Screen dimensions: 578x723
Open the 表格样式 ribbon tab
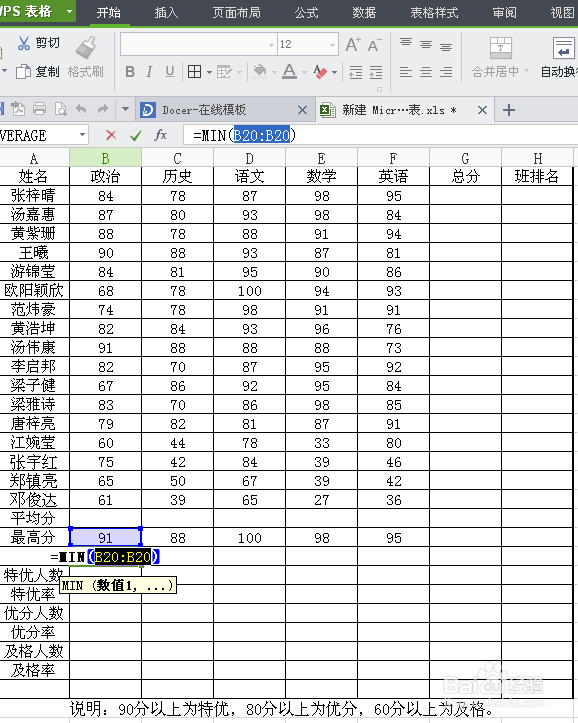pos(434,12)
